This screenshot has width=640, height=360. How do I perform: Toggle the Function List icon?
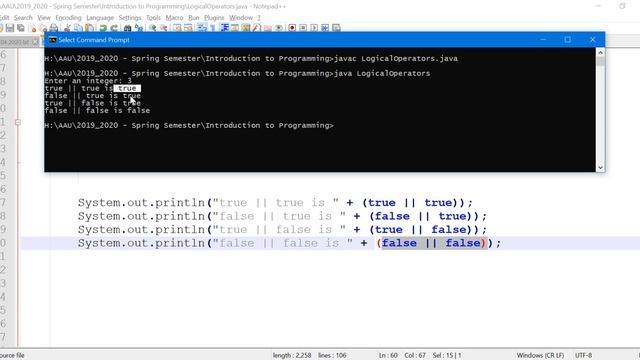[256, 28]
